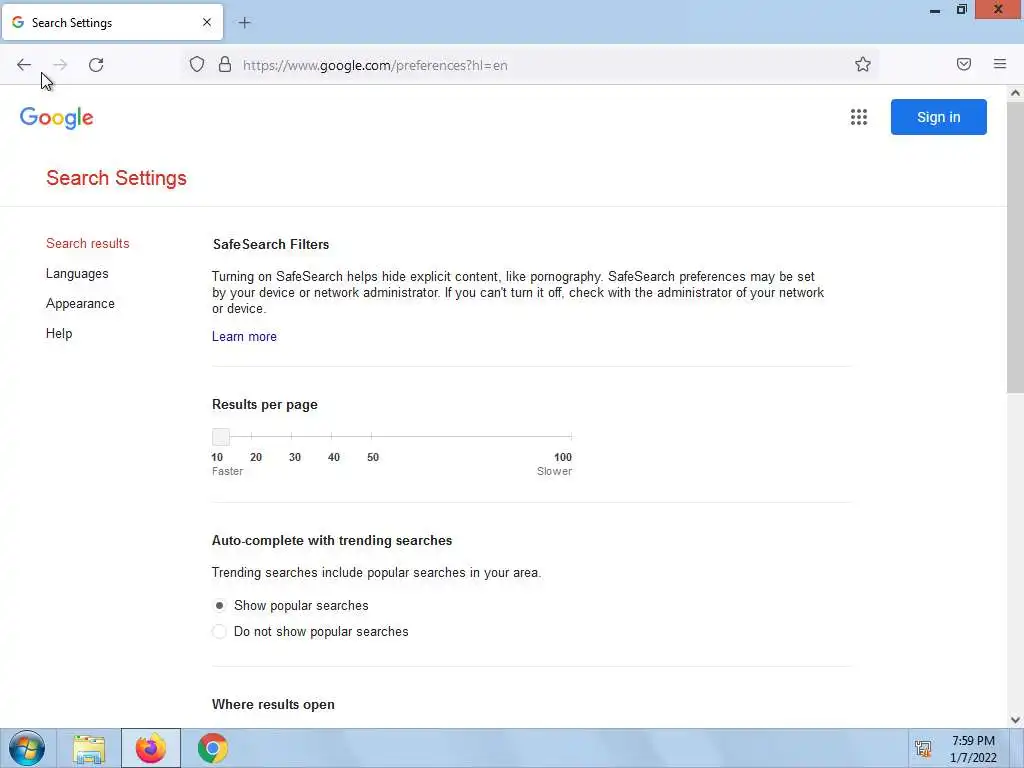Open the tracking protection shield icon
Viewport: 1024px width, 768px height.
[x=197, y=64]
